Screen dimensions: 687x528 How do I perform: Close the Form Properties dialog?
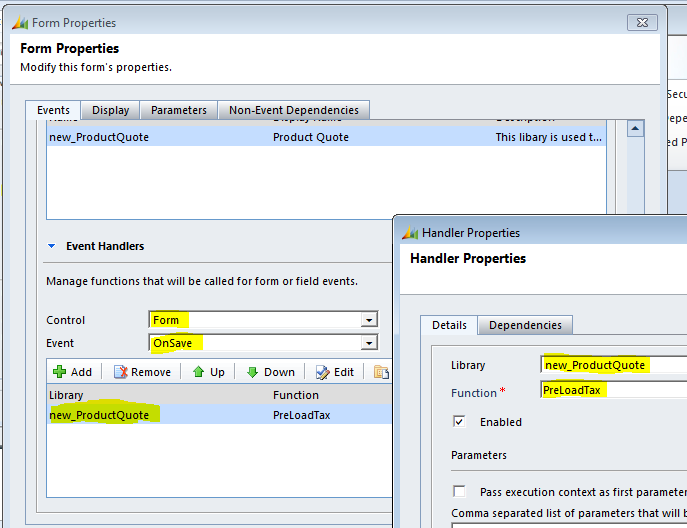pos(641,22)
